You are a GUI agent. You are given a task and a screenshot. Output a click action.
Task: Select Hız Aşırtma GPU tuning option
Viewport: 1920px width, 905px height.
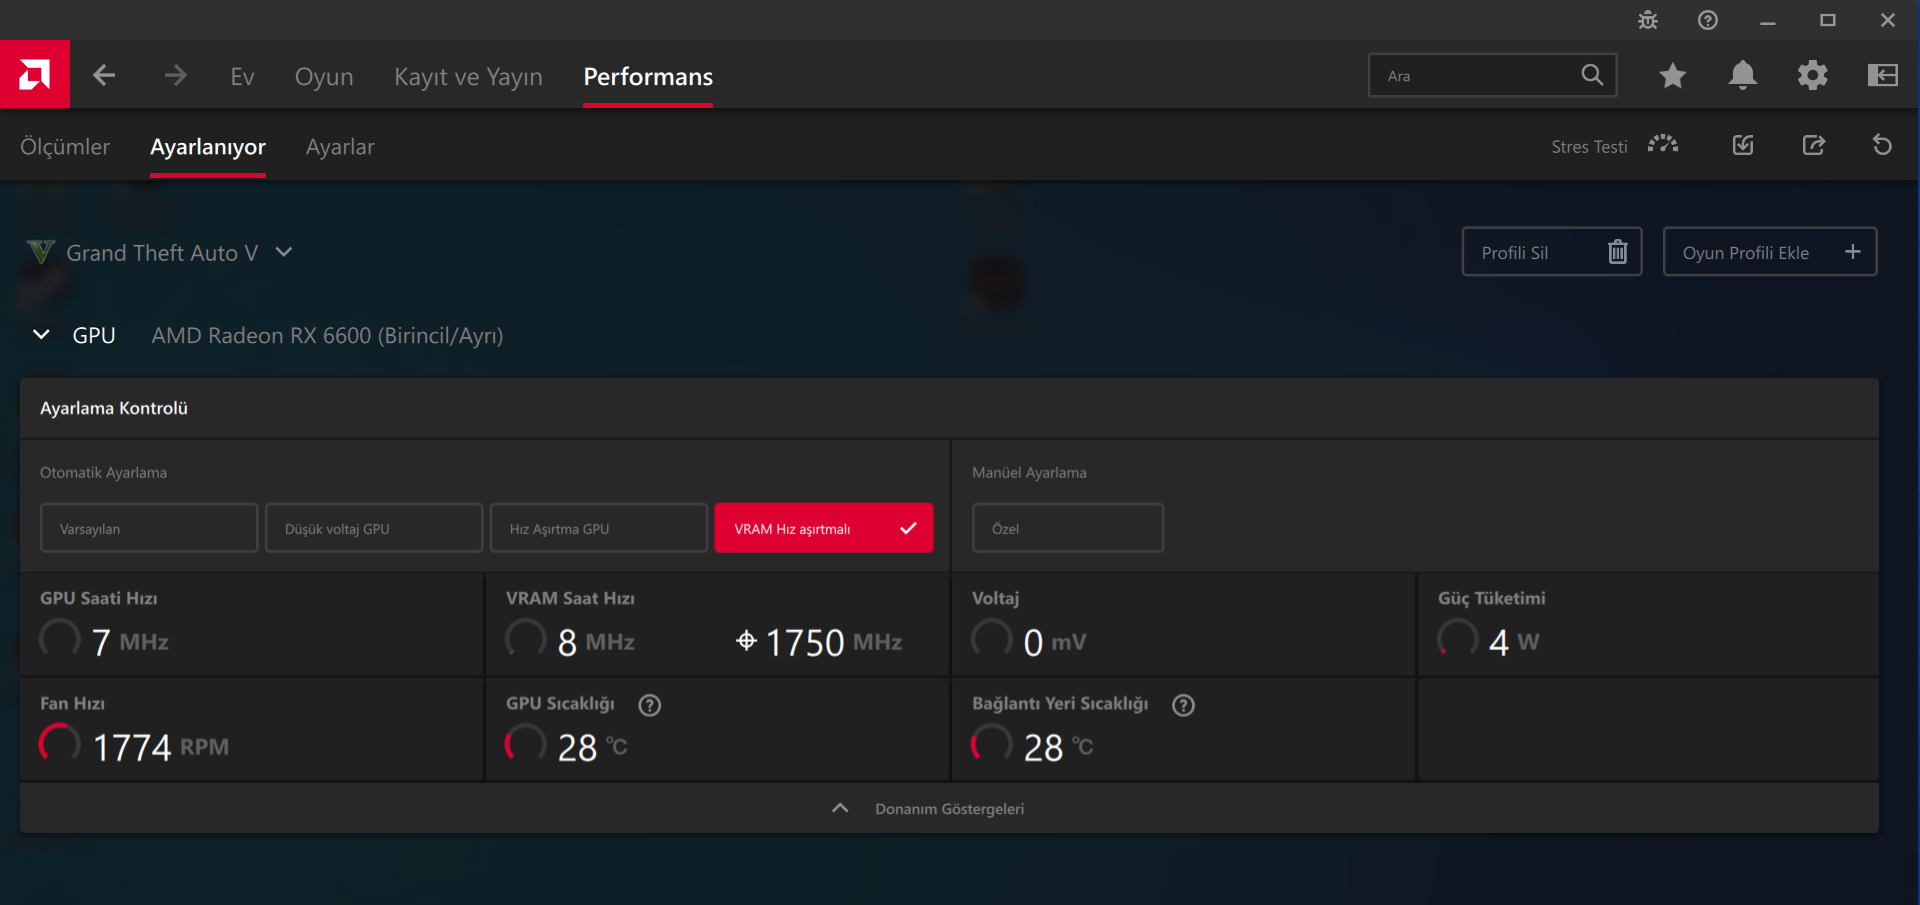(x=599, y=528)
